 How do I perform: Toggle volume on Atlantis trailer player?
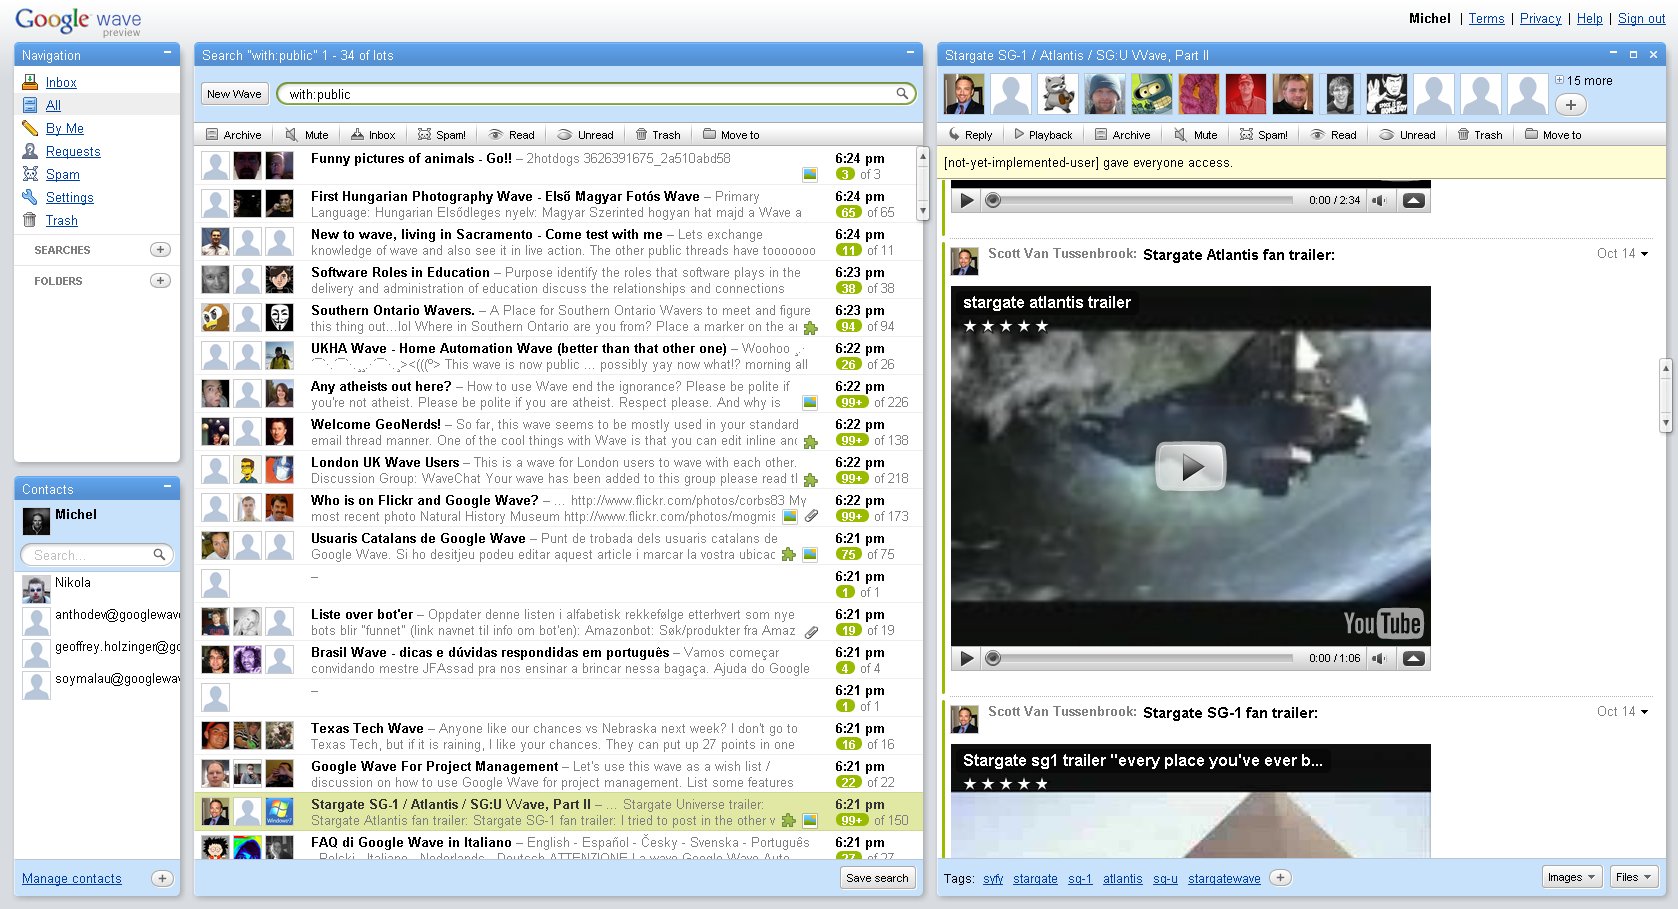coord(1379,658)
